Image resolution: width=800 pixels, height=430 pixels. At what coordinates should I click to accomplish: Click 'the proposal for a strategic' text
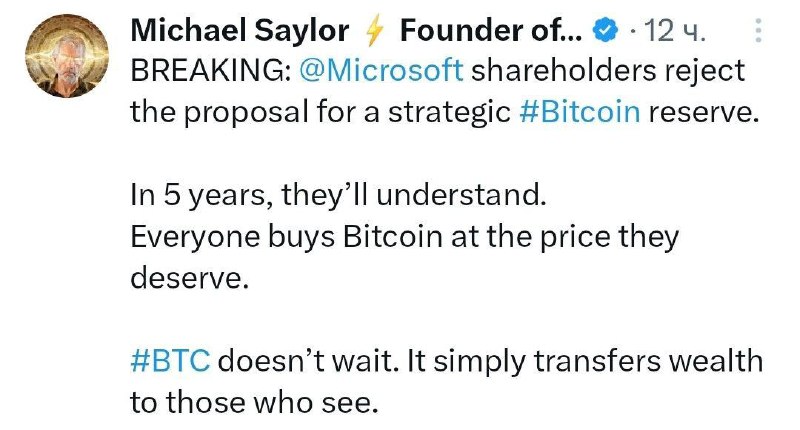coord(320,112)
